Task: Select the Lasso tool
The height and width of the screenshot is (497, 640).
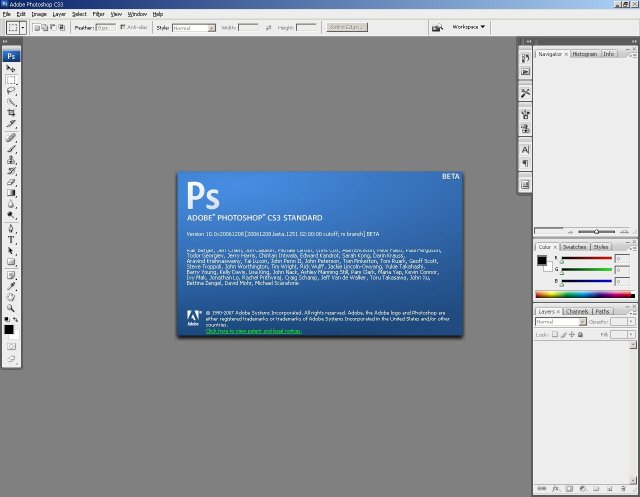Action: point(12,90)
